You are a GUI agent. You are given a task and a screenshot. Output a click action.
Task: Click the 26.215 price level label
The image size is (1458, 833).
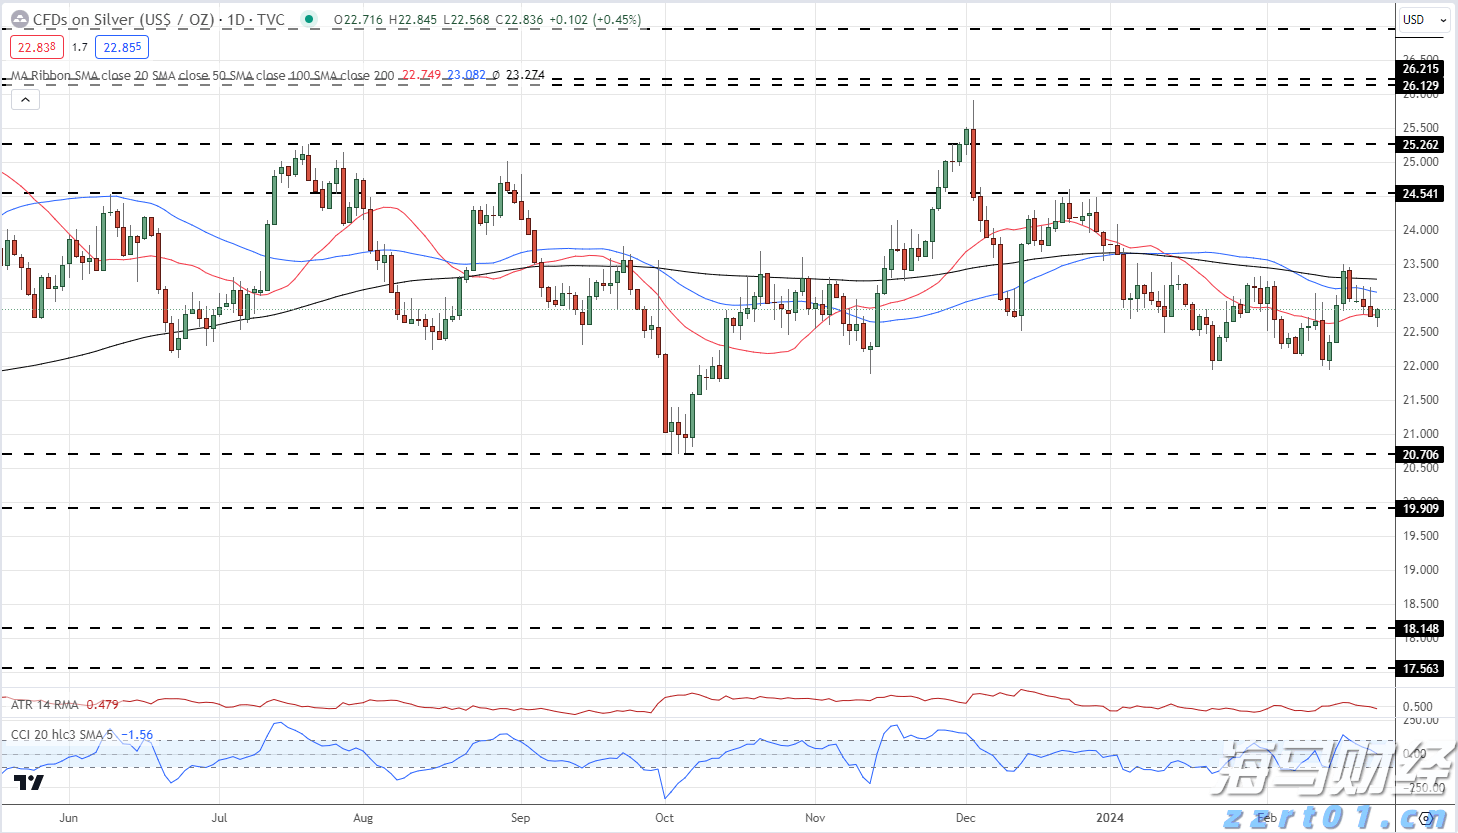point(1420,69)
